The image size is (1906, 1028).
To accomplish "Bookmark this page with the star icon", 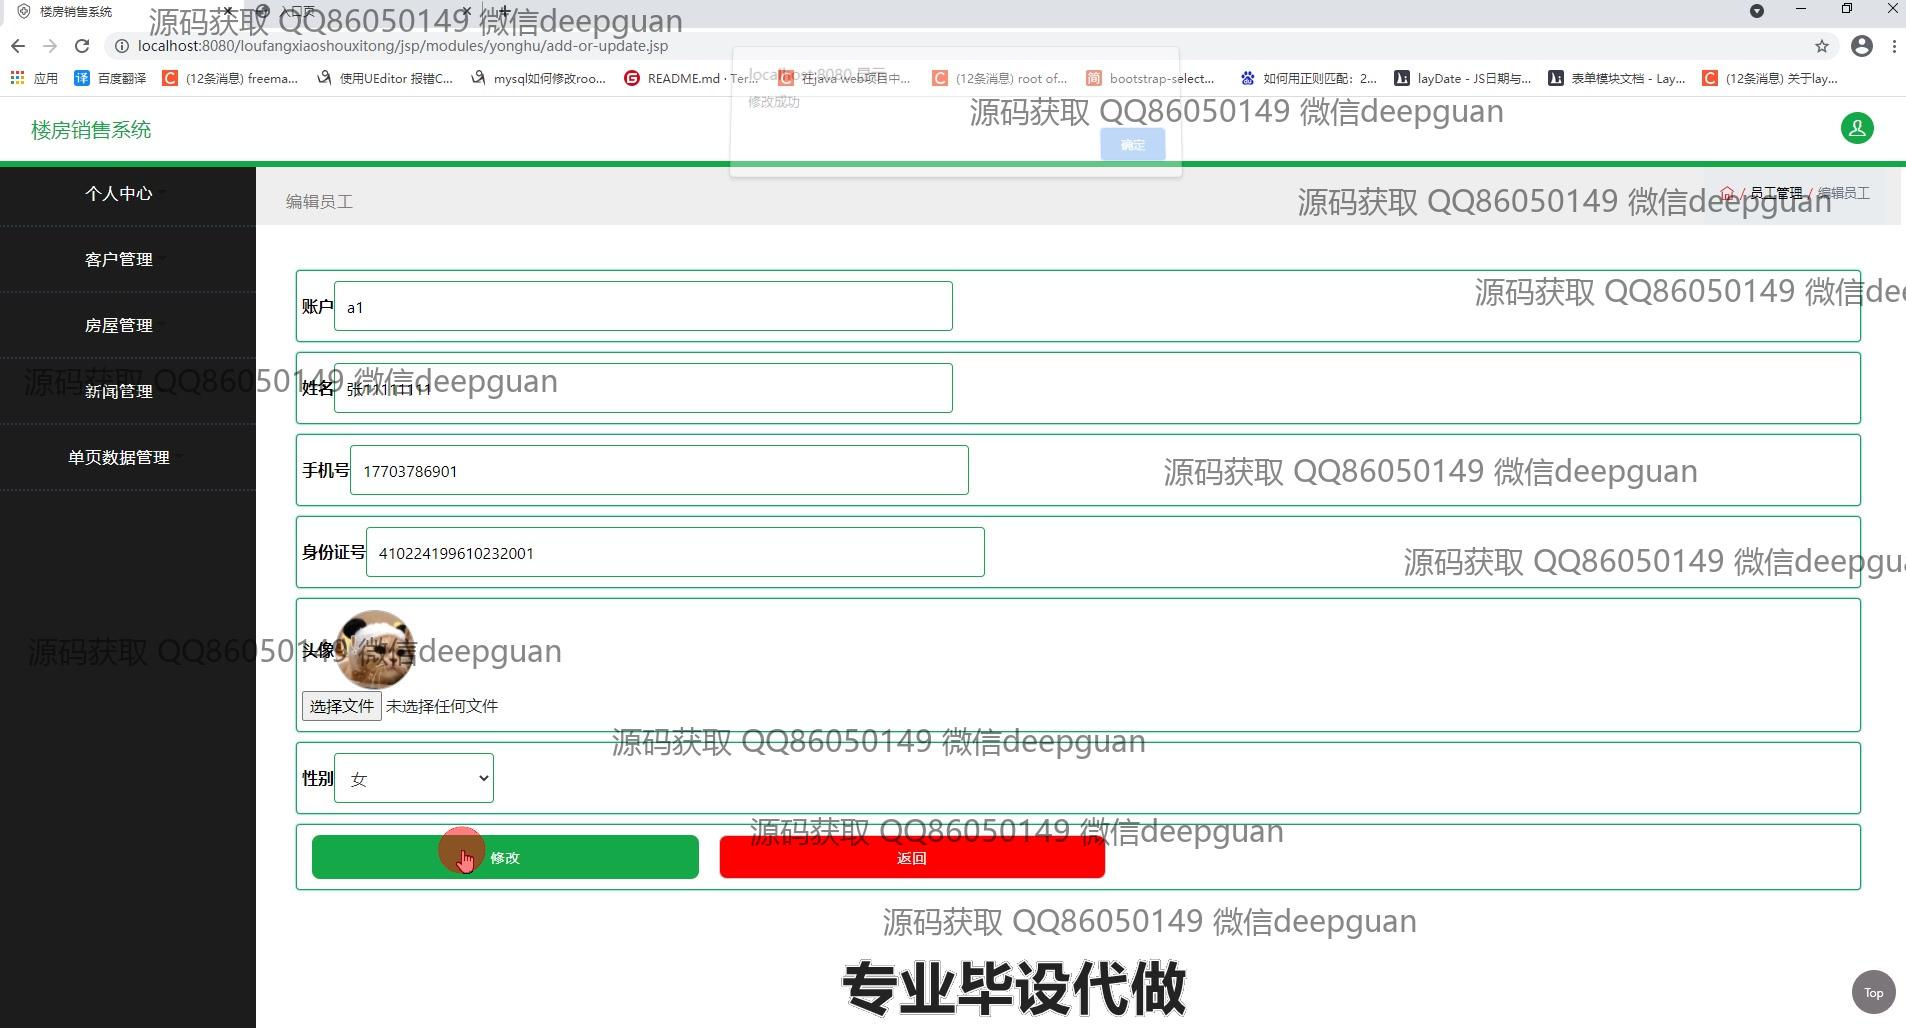I will coord(1822,46).
